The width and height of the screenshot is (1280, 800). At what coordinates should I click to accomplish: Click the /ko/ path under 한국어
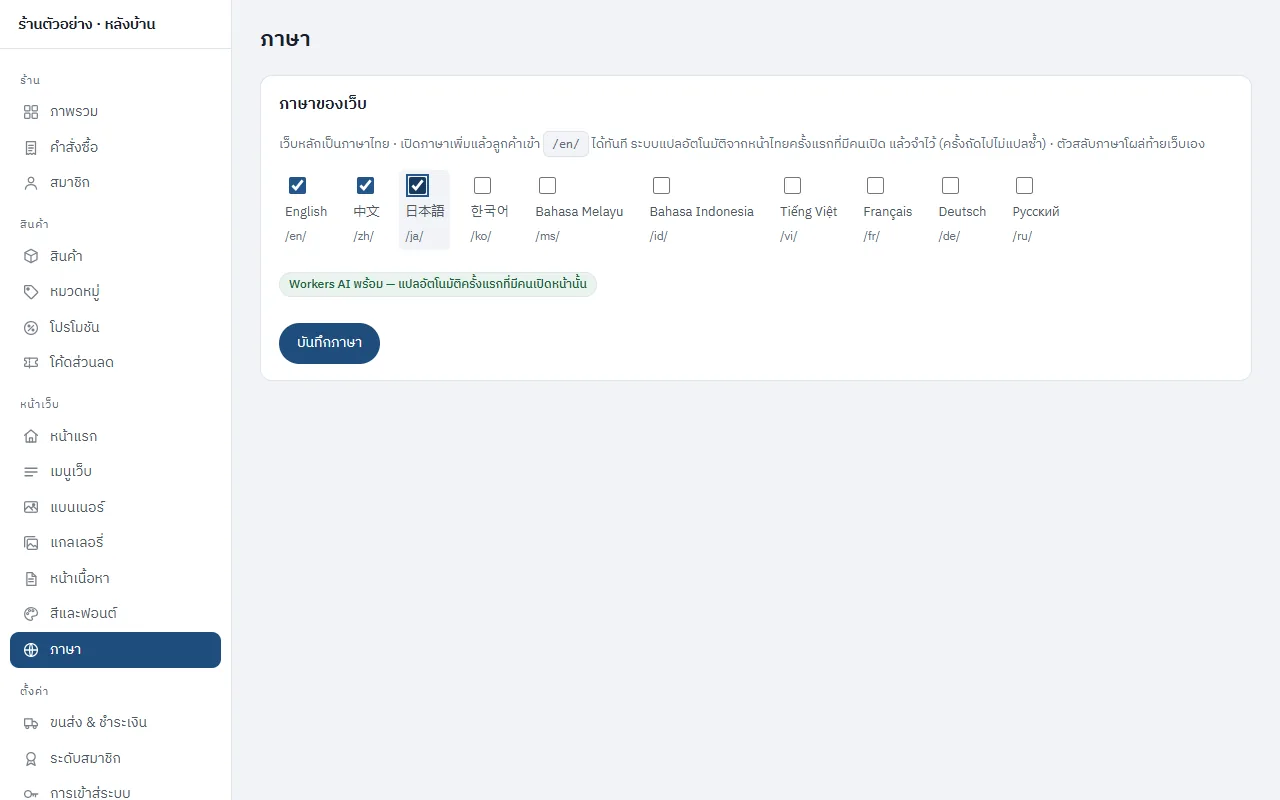click(x=481, y=236)
